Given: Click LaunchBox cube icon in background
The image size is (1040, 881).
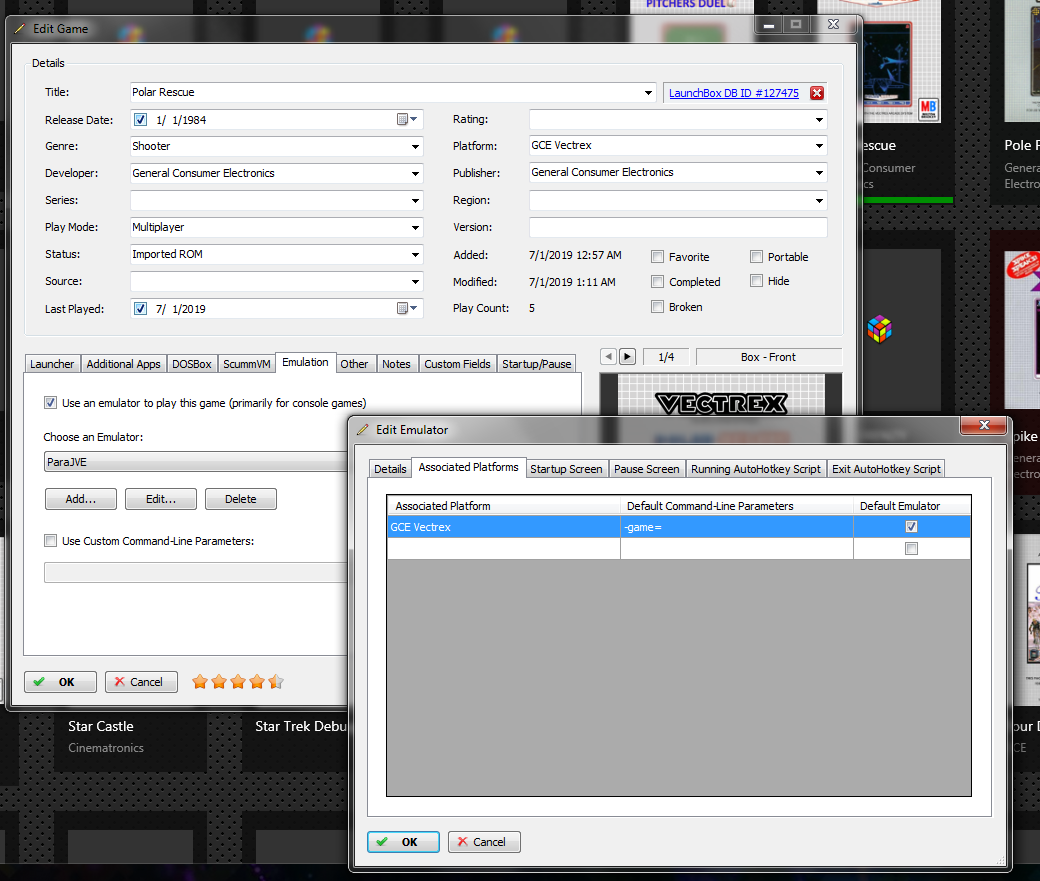Looking at the screenshot, I should (x=879, y=329).
